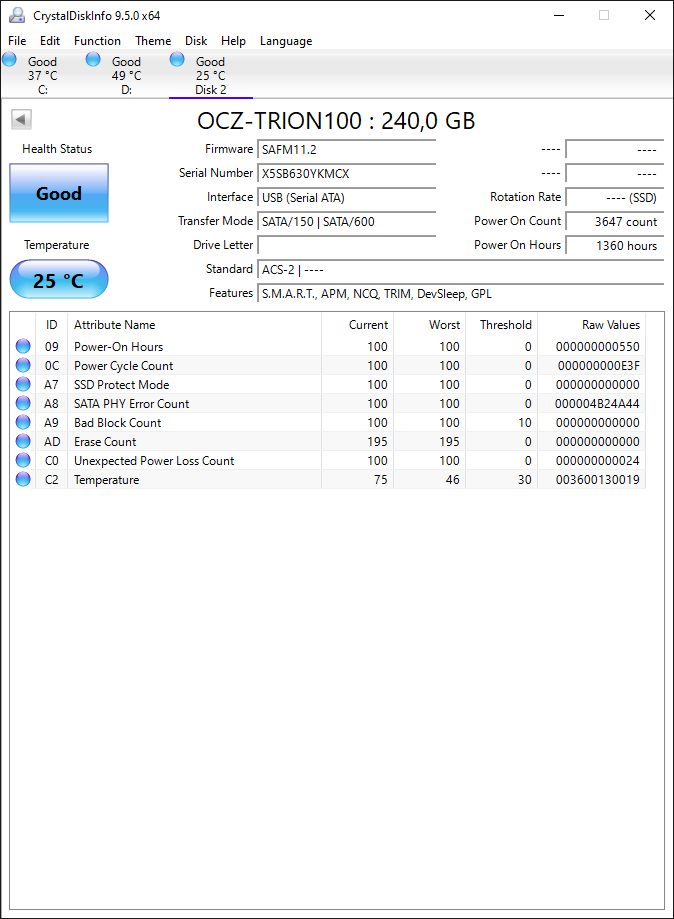Click the empty Drive Letter field
674x919 pixels.
pos(346,246)
